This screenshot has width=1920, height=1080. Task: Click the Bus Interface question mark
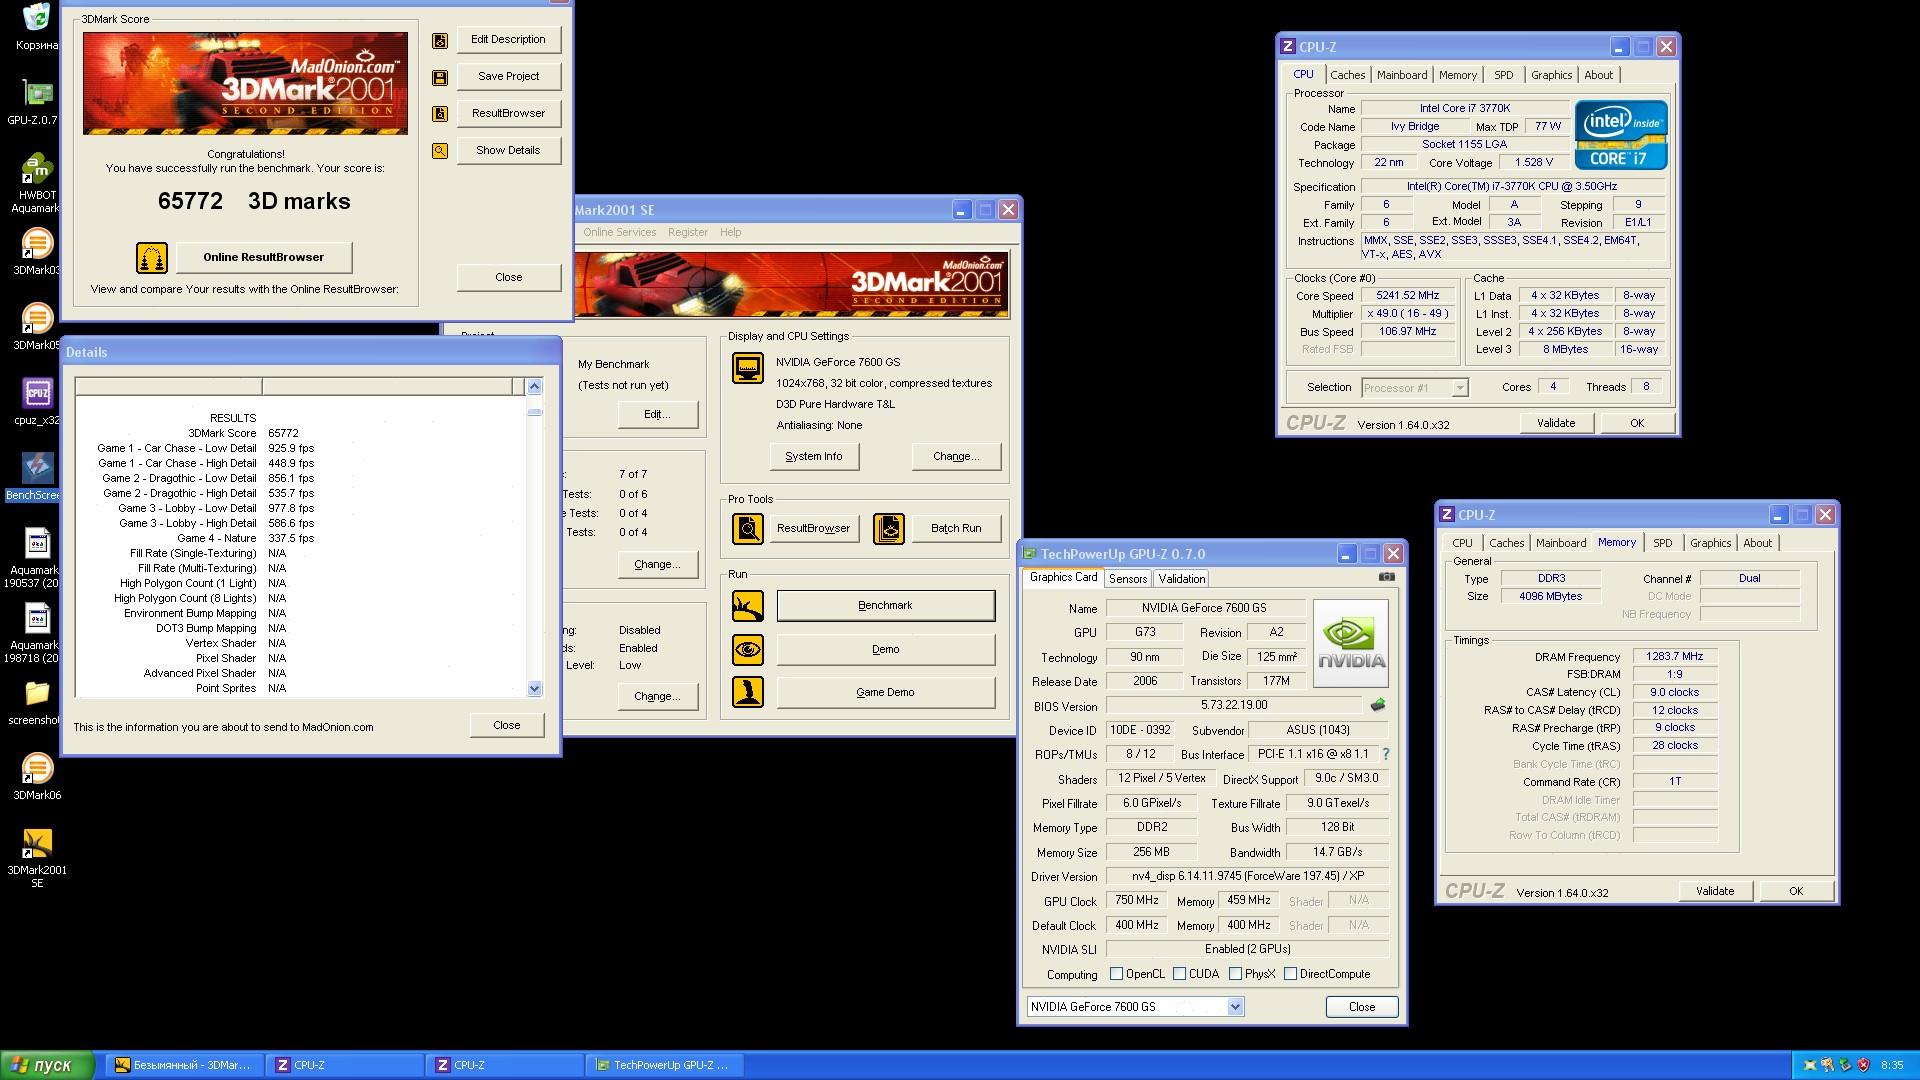[x=1386, y=754]
